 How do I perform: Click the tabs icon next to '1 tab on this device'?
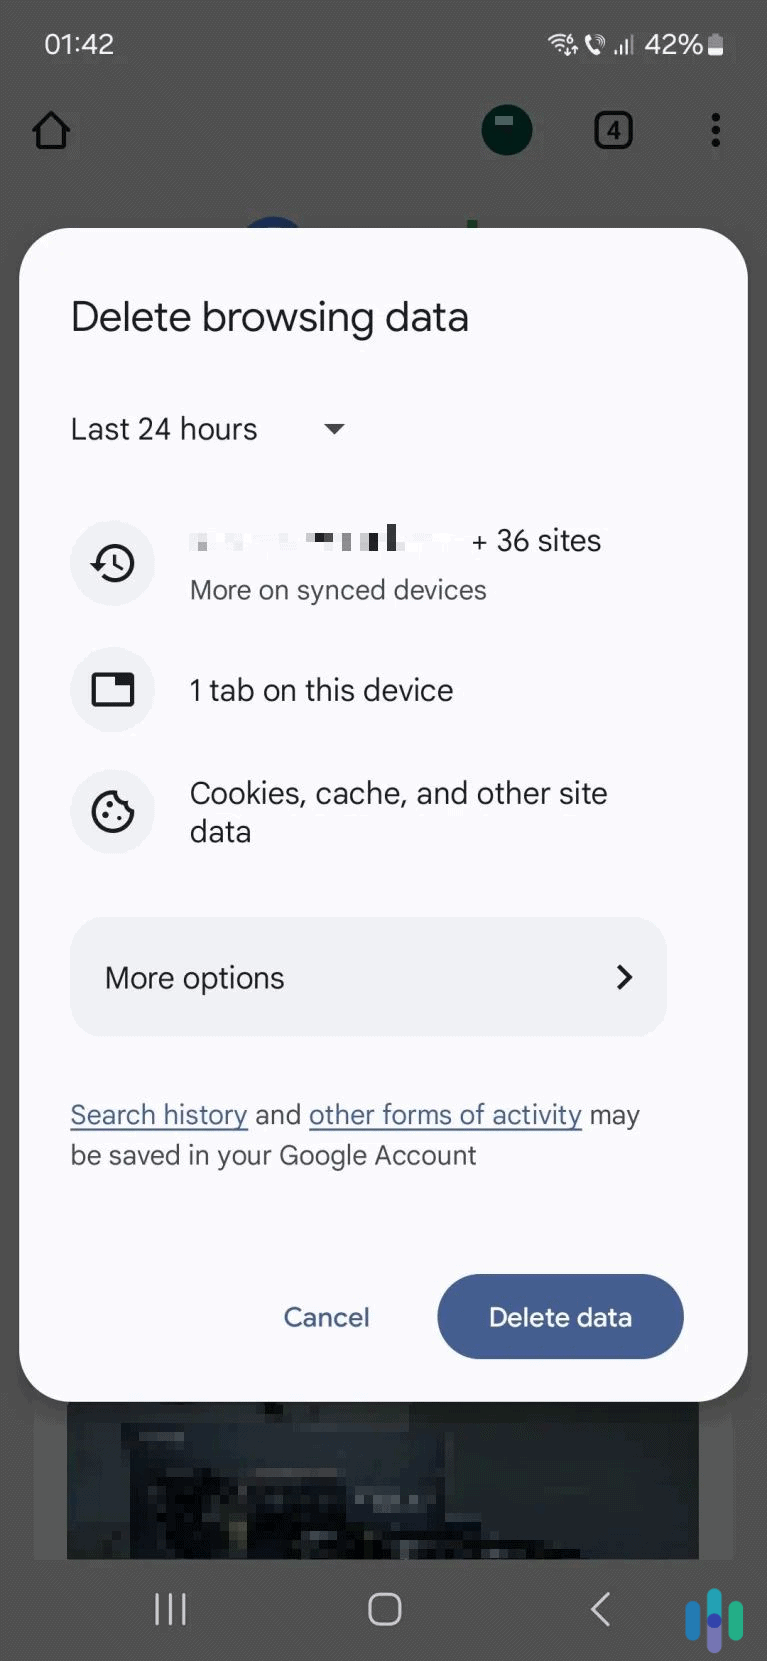point(112,689)
